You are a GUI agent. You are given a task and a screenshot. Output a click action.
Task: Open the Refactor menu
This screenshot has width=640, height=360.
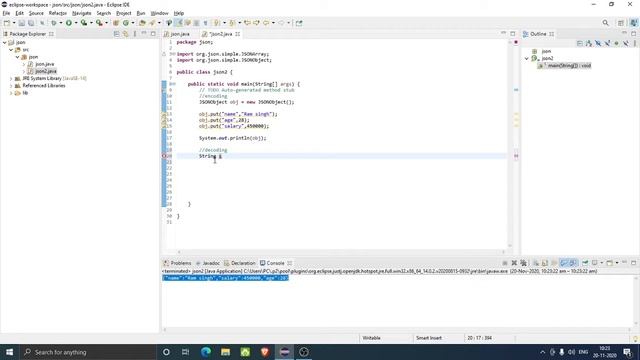(x=58, y=13)
